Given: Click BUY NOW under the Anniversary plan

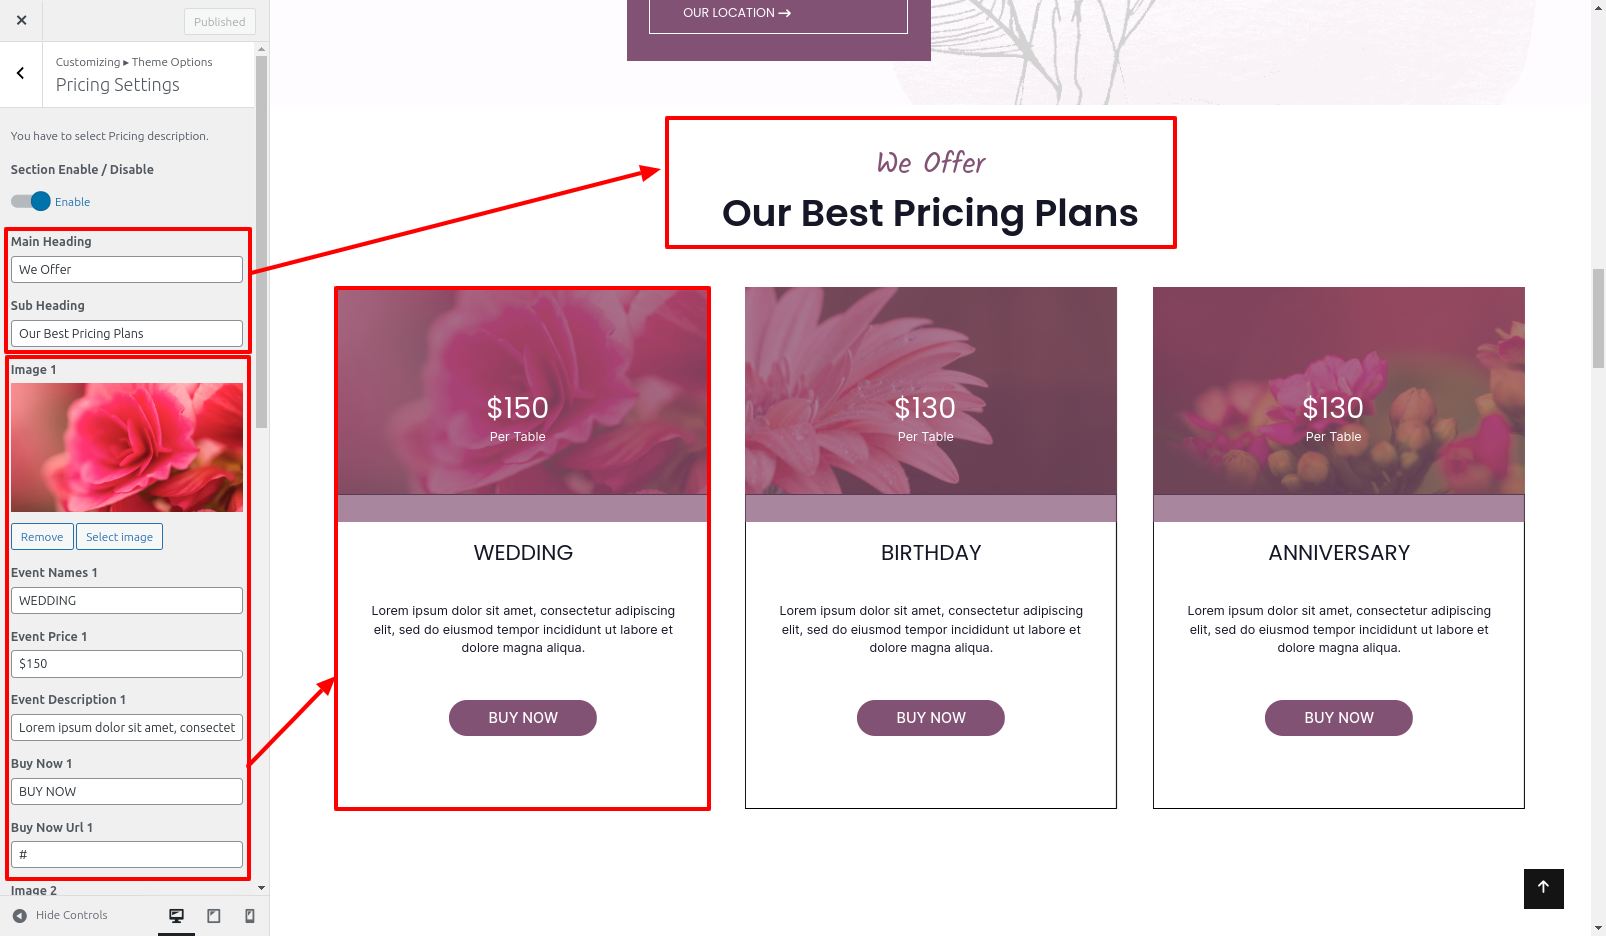Looking at the screenshot, I should click(x=1339, y=718).
